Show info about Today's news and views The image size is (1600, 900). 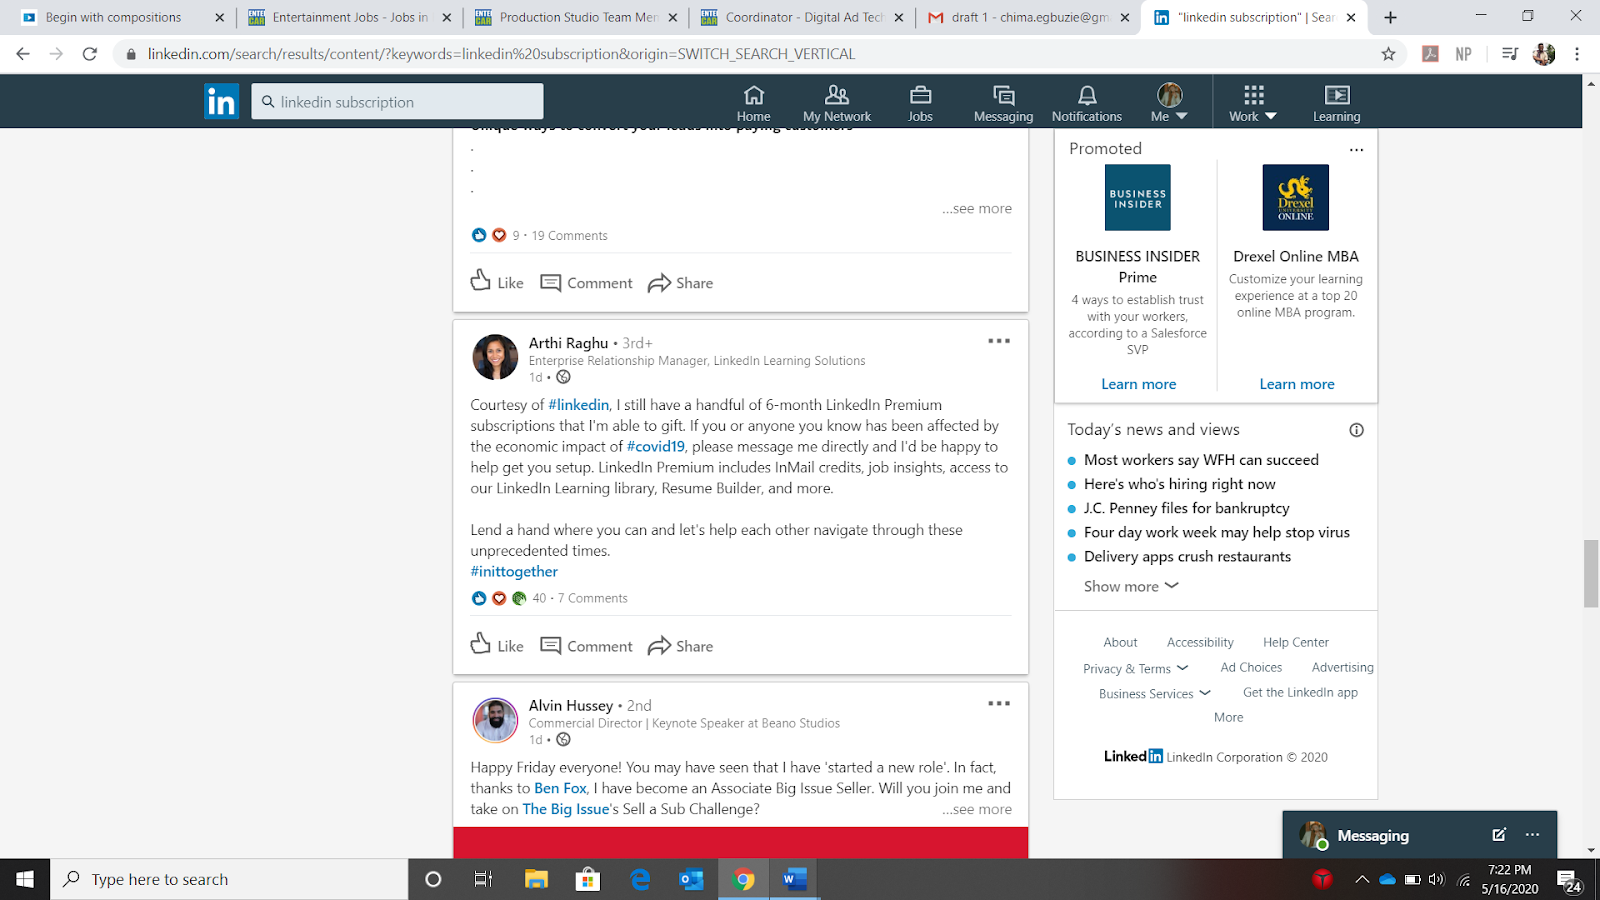pos(1356,430)
